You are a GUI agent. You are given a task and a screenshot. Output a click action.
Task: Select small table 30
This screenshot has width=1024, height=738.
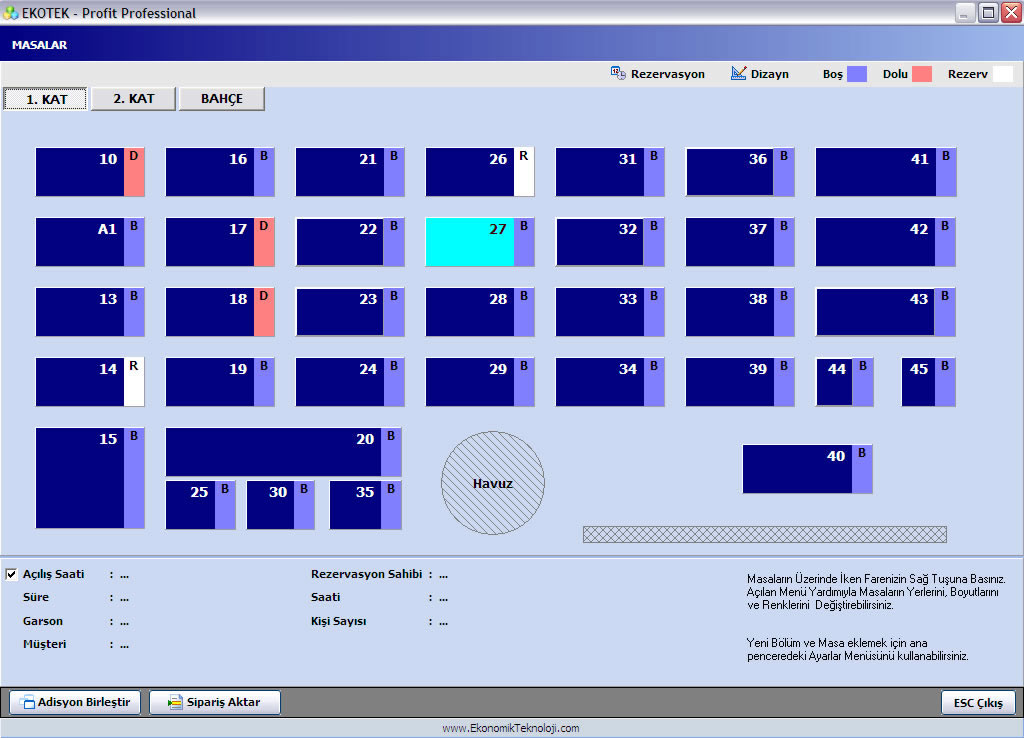point(280,505)
